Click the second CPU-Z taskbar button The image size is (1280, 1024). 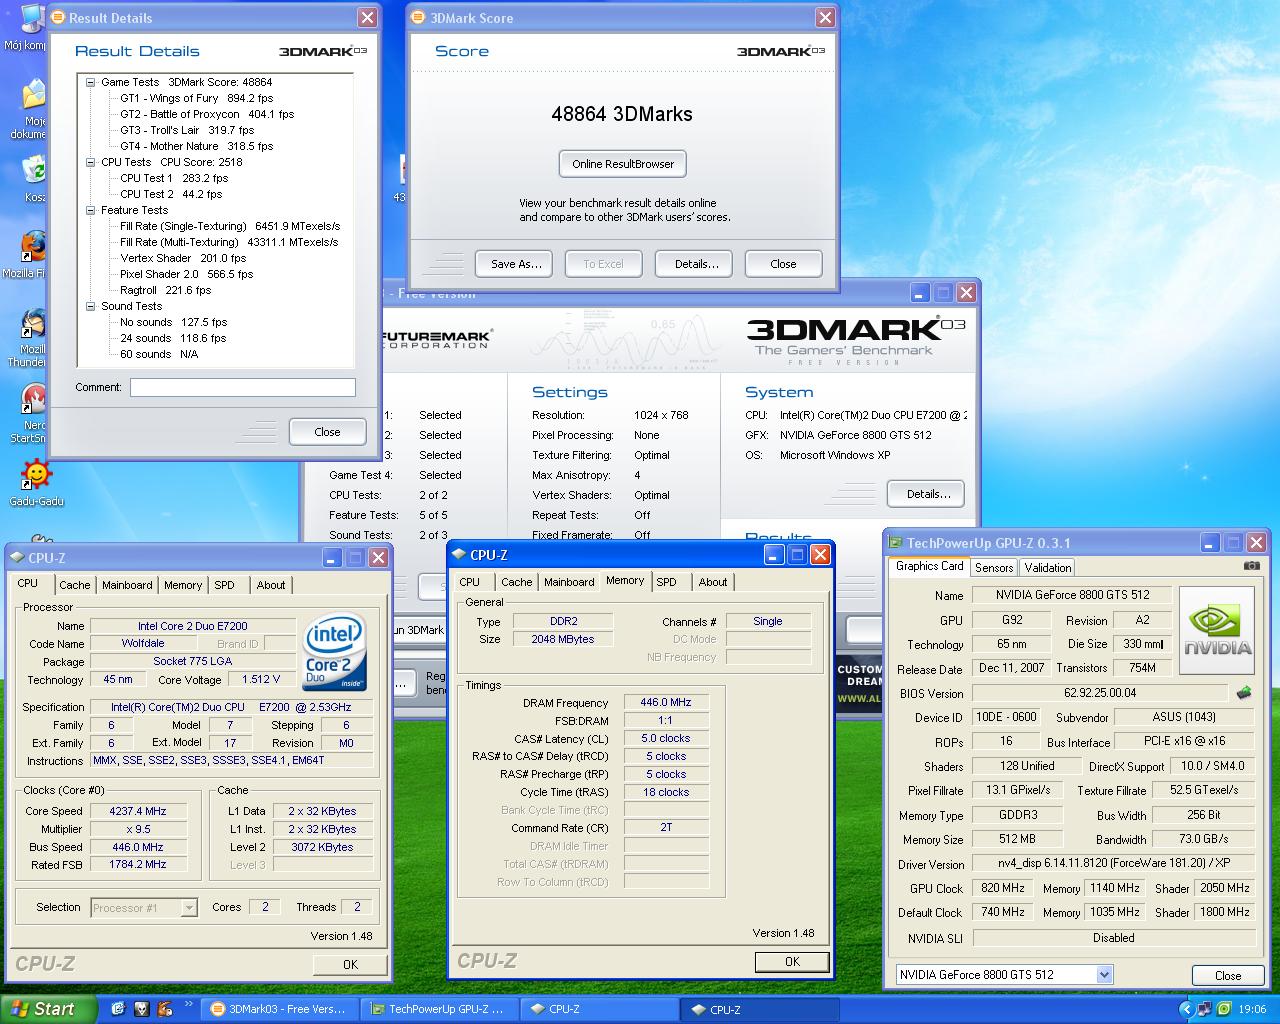click(758, 1009)
